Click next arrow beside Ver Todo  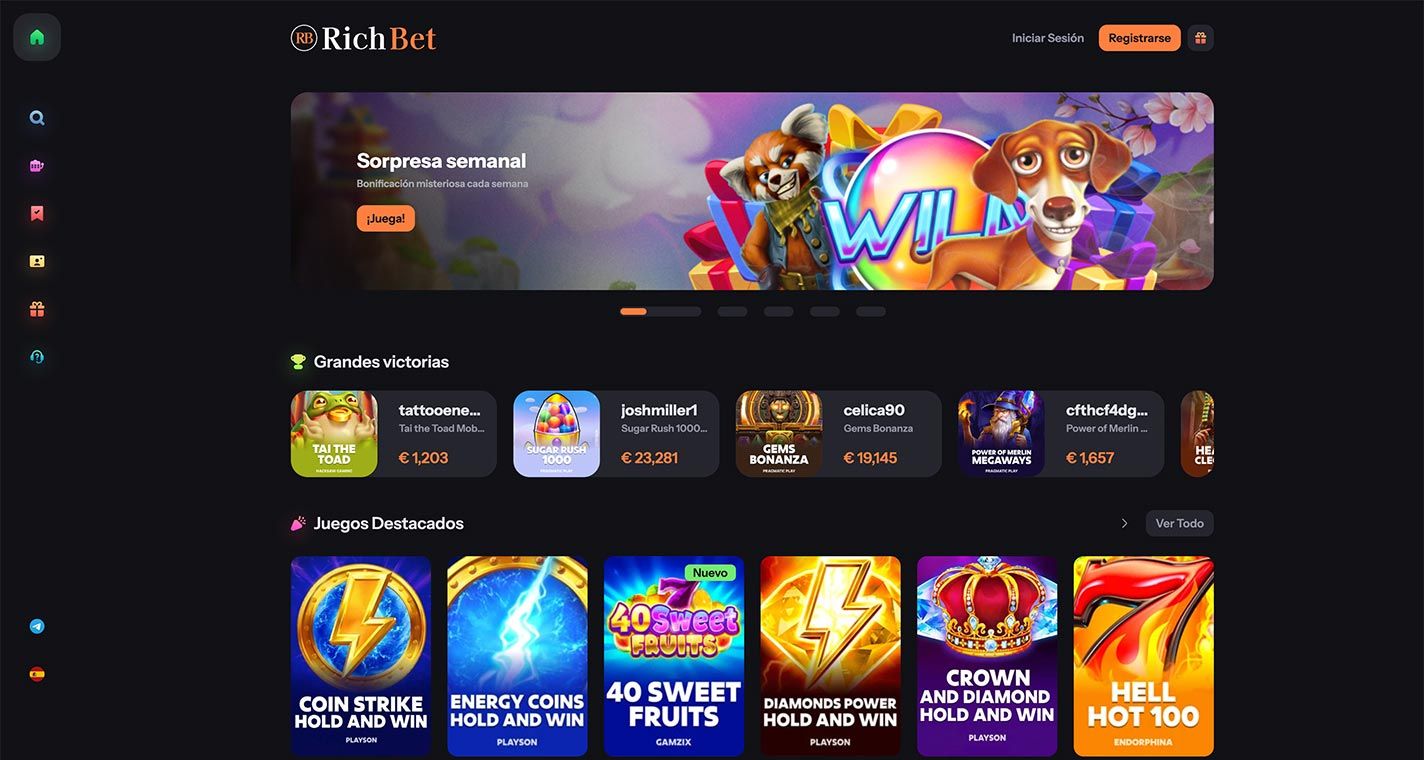[1124, 523]
